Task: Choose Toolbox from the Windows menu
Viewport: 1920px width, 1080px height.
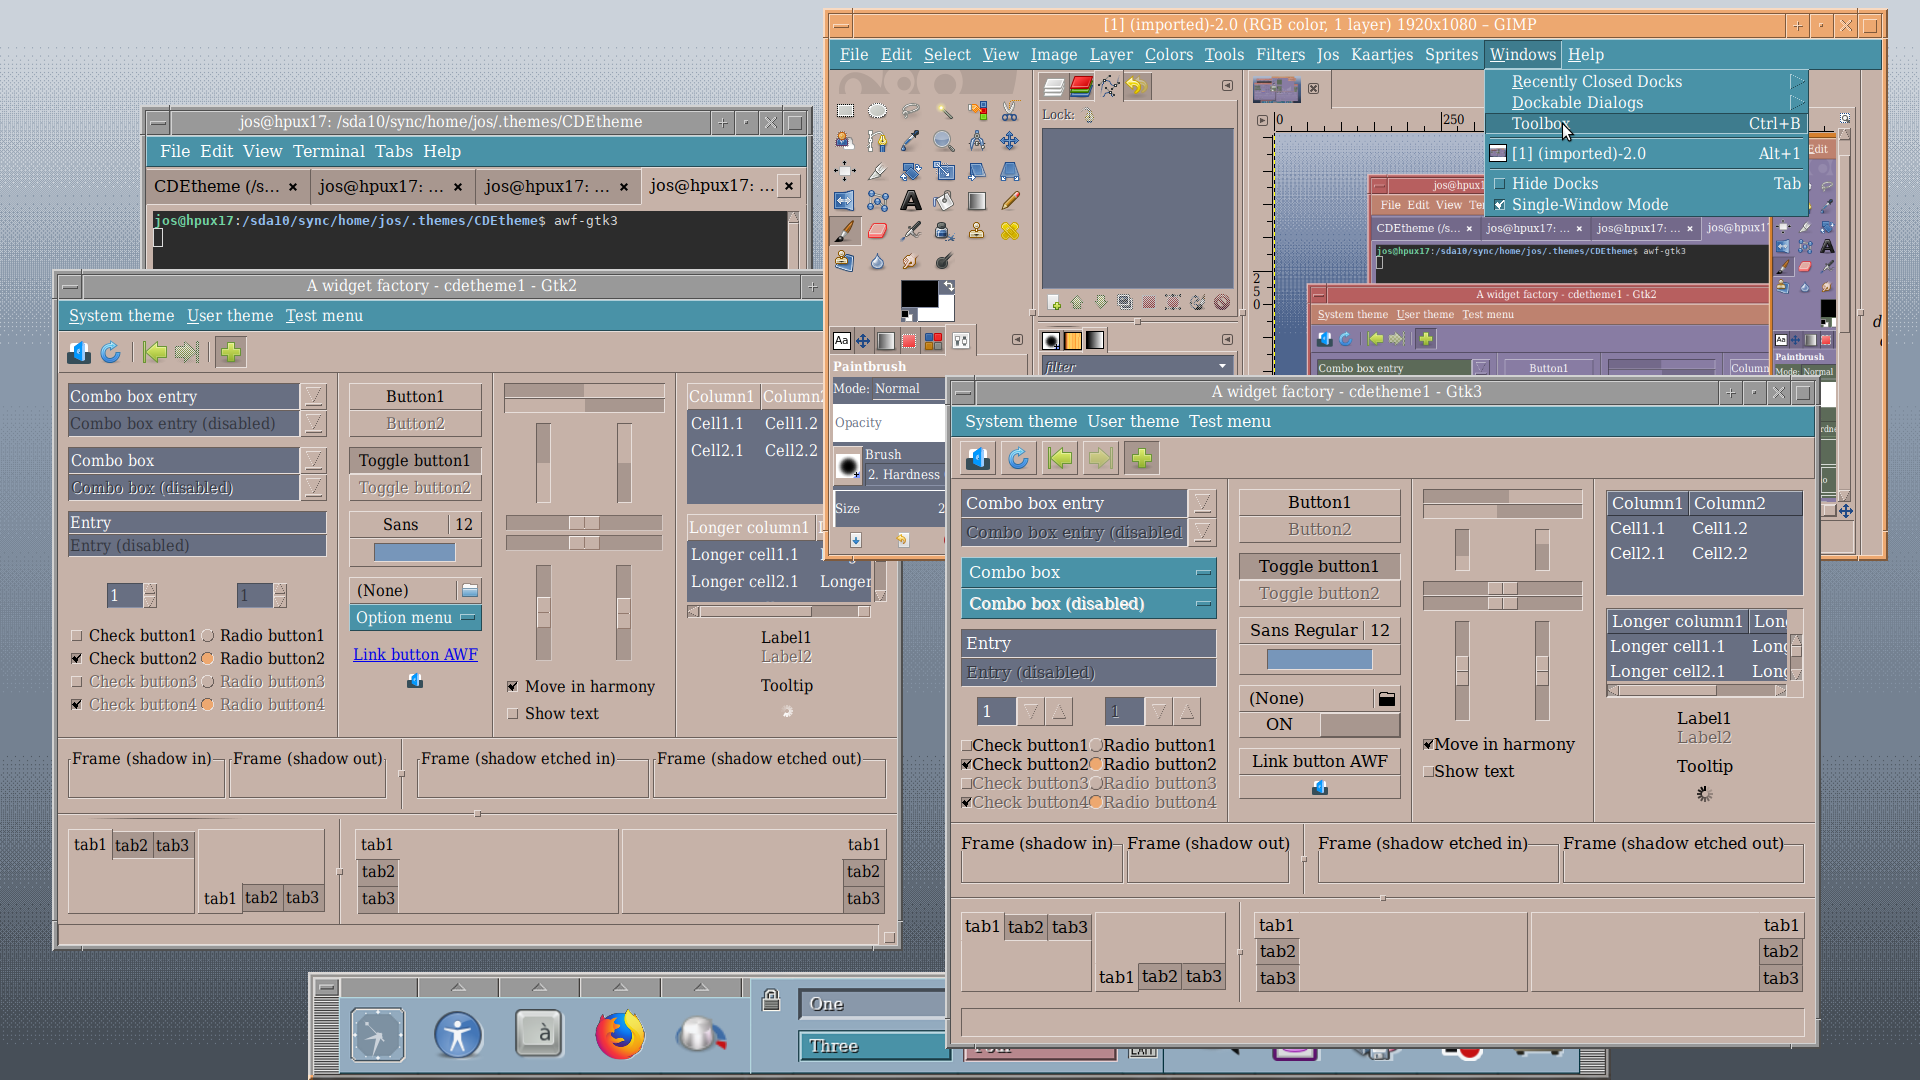Action: pyautogui.click(x=1646, y=124)
